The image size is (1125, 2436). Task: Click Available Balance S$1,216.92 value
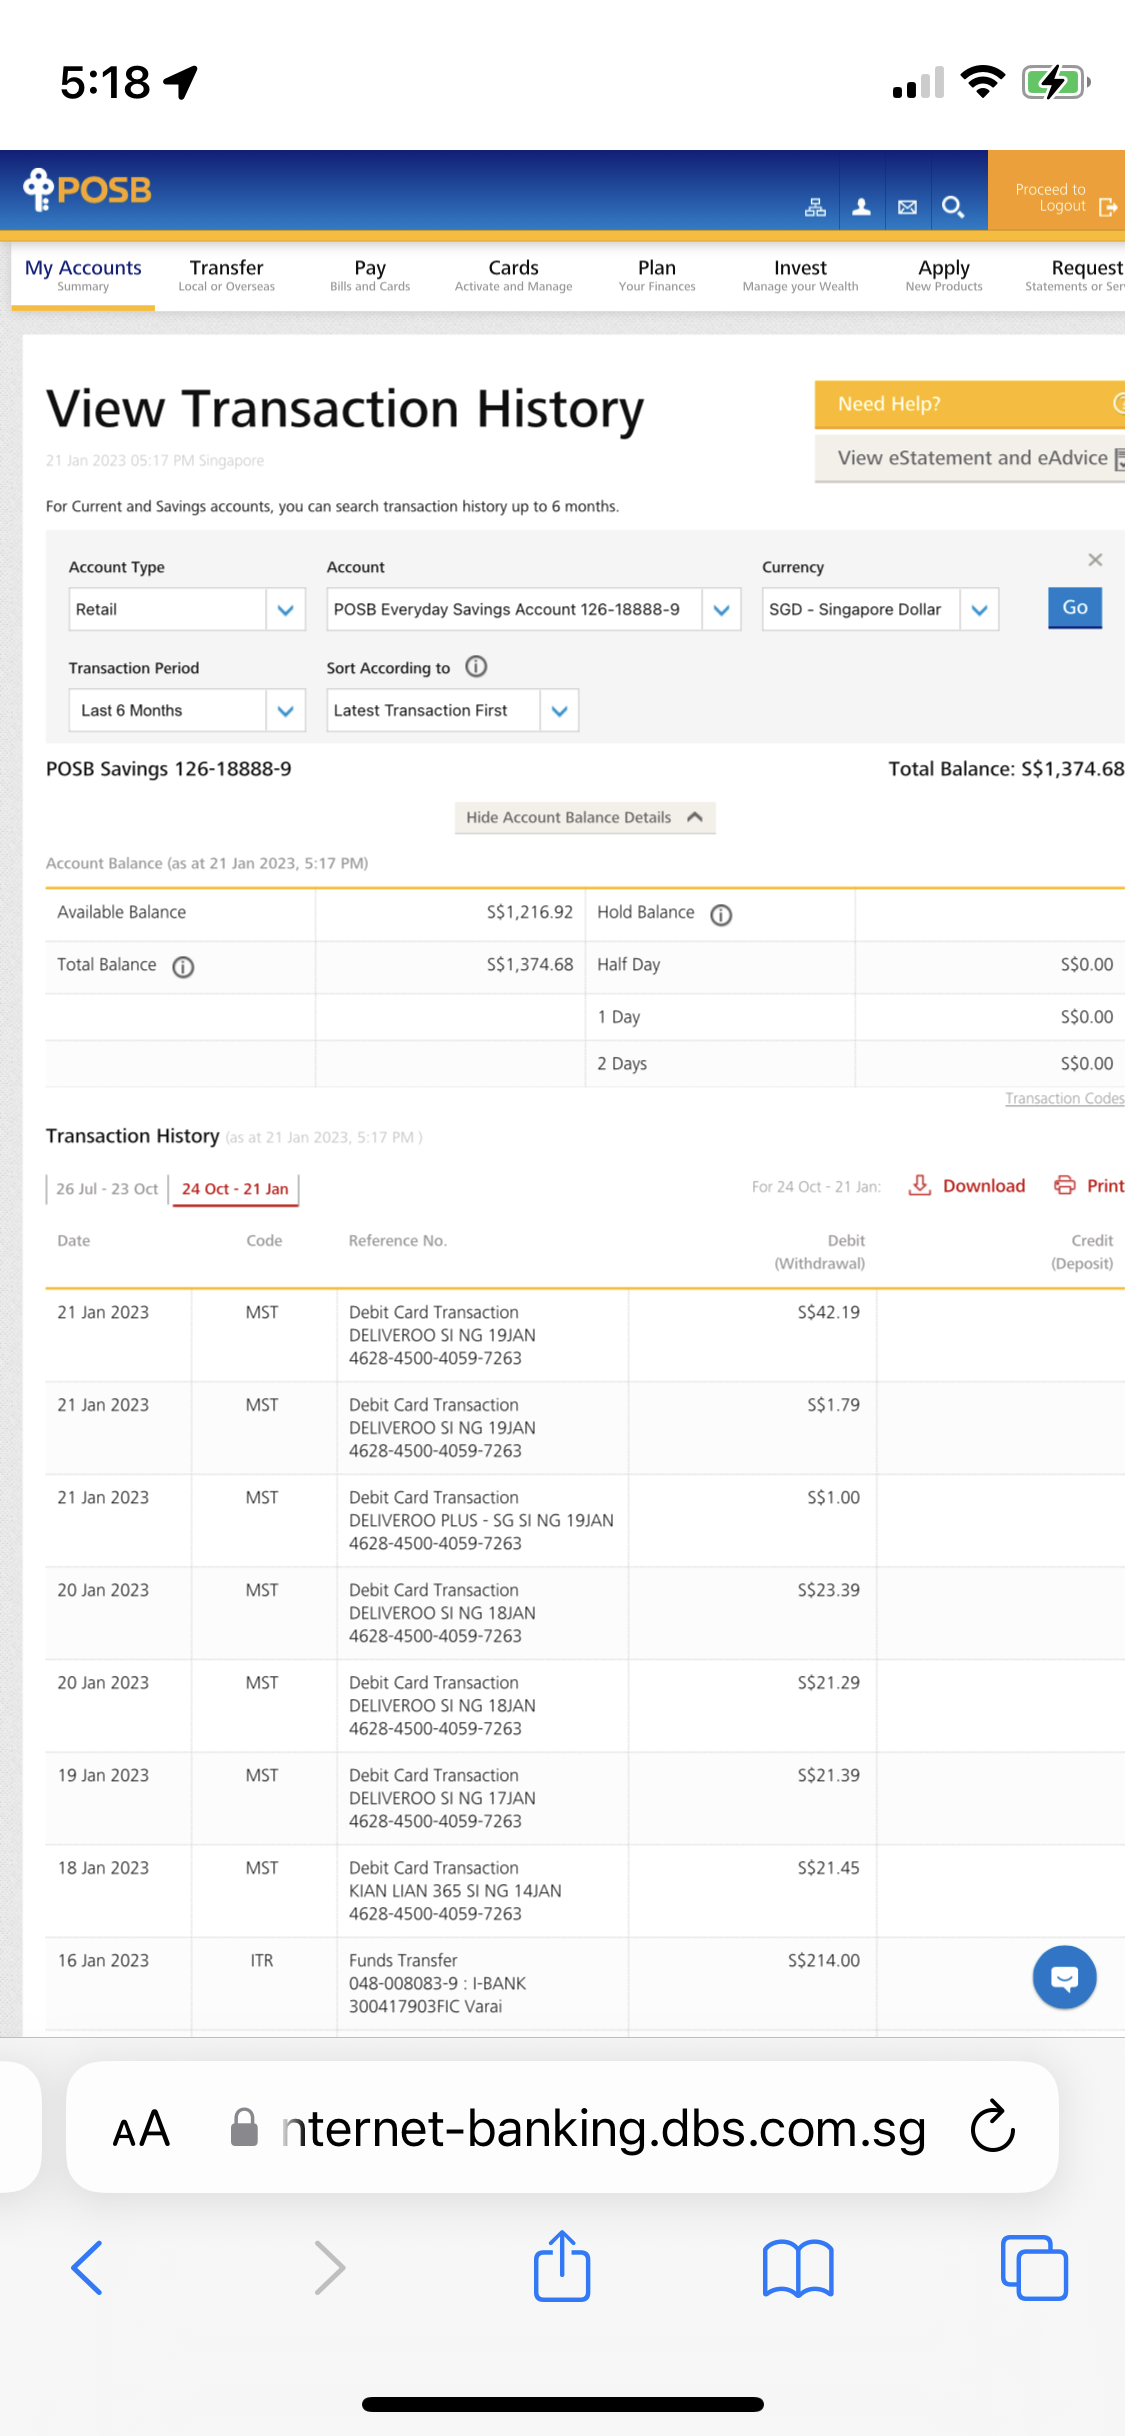[x=529, y=912]
